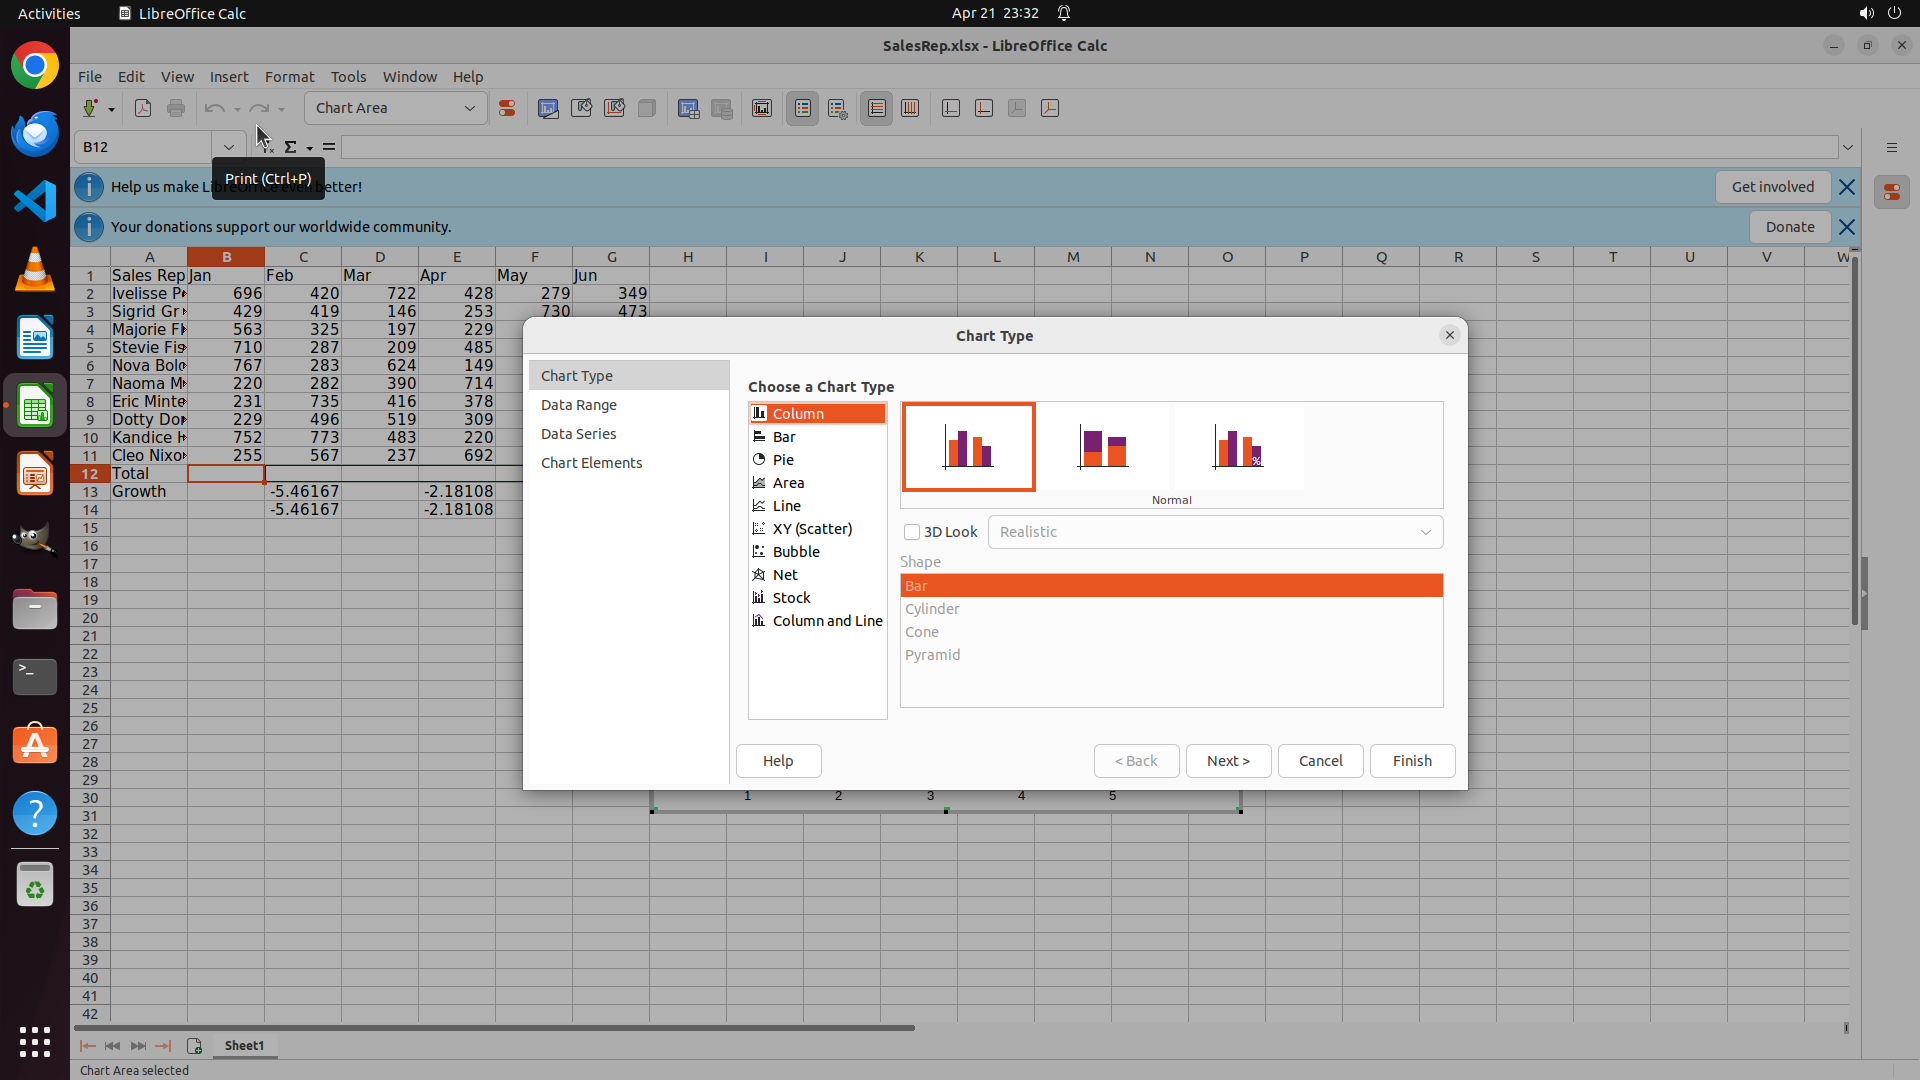This screenshot has width=1920, height=1080.
Task: Click the Export as PDF toolbar icon
Action: [x=143, y=108]
